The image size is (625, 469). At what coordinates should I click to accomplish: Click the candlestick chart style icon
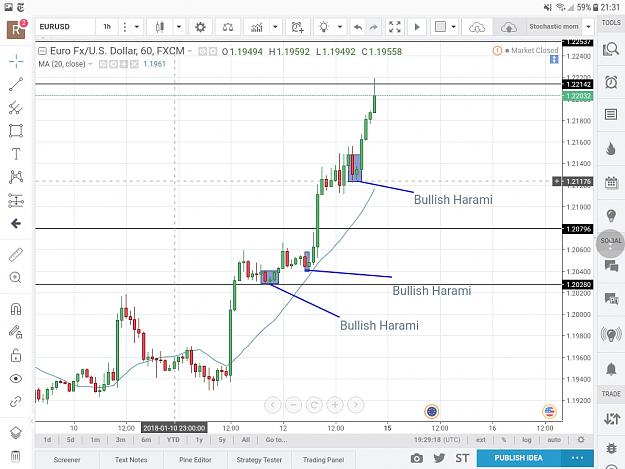160,27
